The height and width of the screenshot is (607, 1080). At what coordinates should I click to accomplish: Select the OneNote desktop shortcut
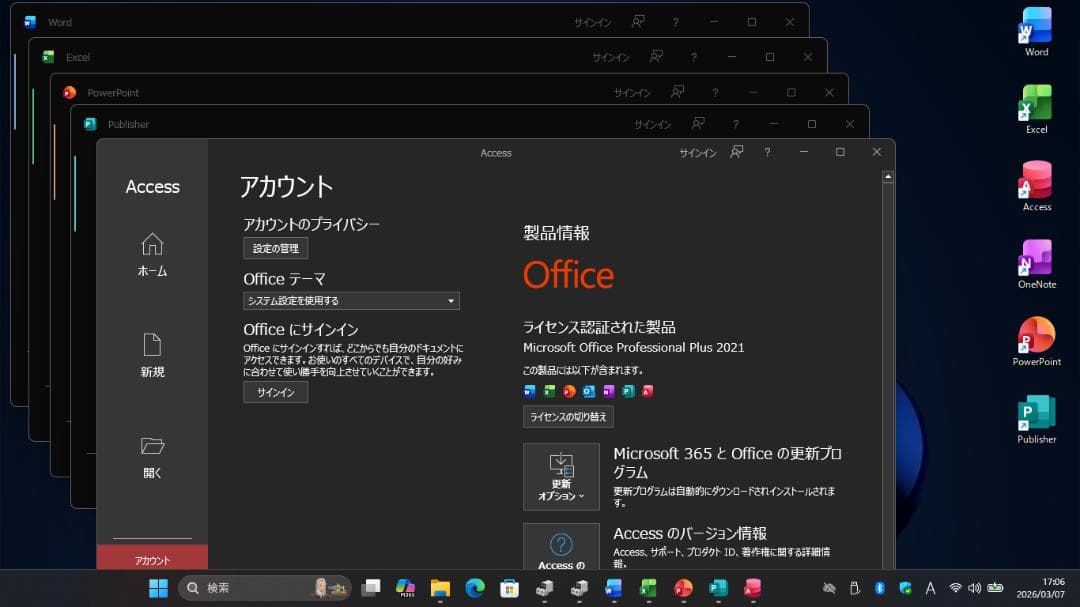1036,265
